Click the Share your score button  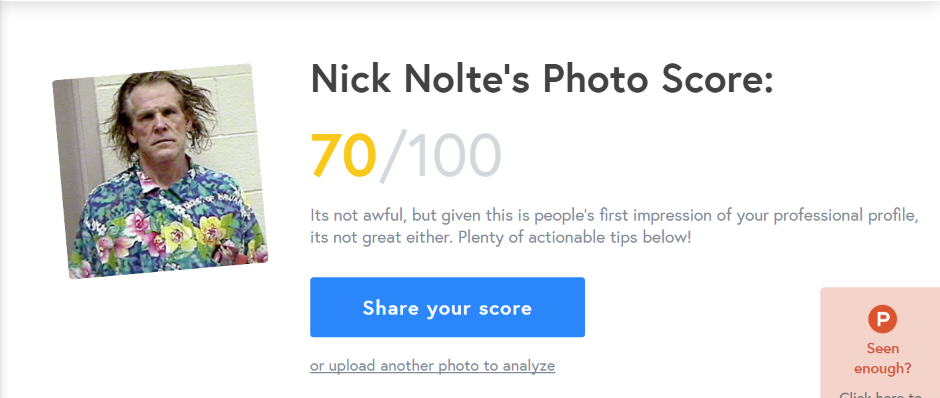[447, 307]
